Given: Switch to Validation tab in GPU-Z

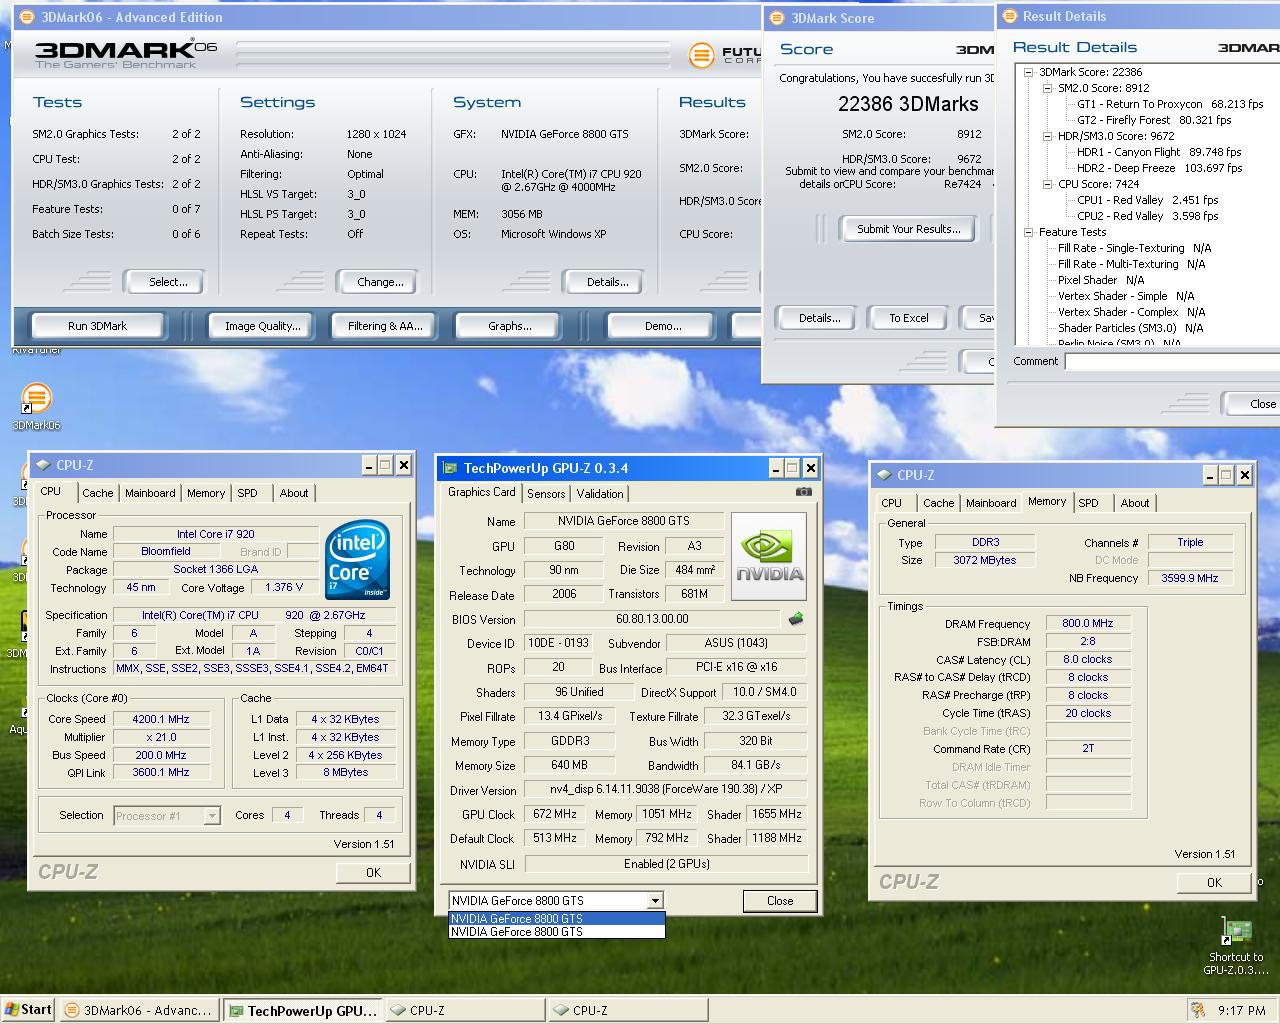Looking at the screenshot, I should click(600, 494).
